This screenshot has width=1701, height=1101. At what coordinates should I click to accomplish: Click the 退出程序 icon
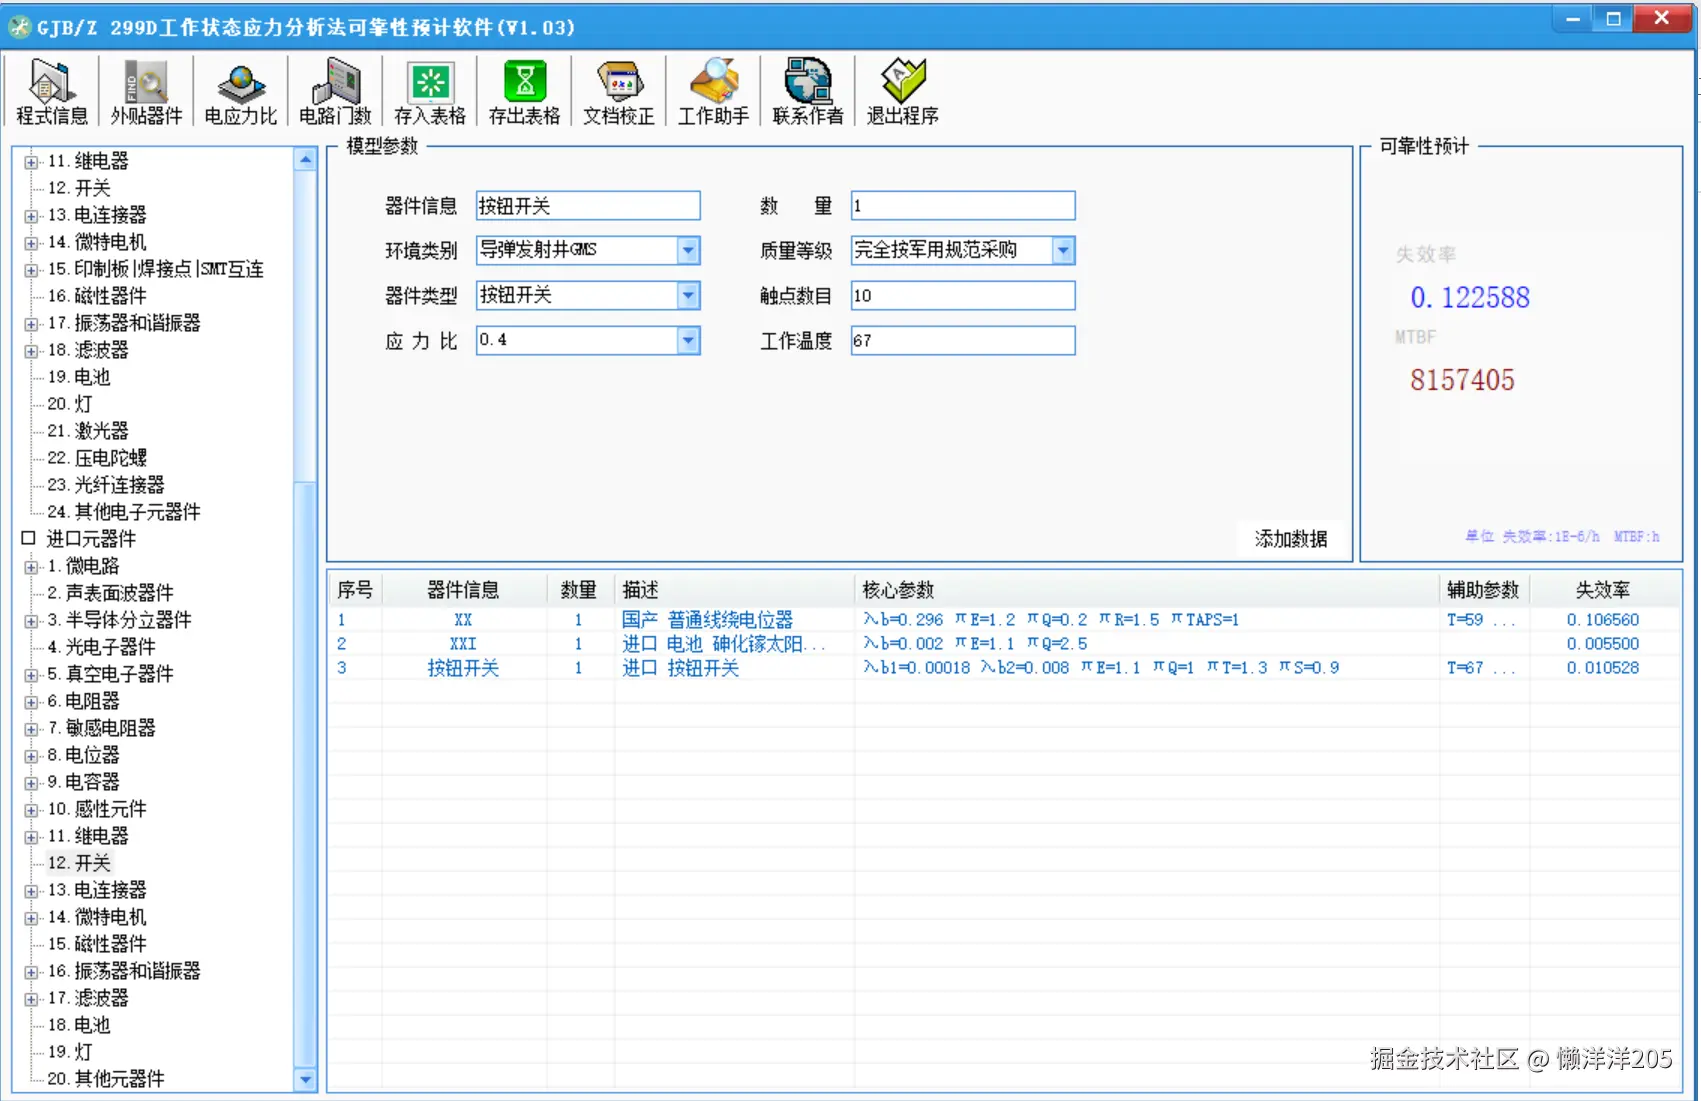click(901, 90)
